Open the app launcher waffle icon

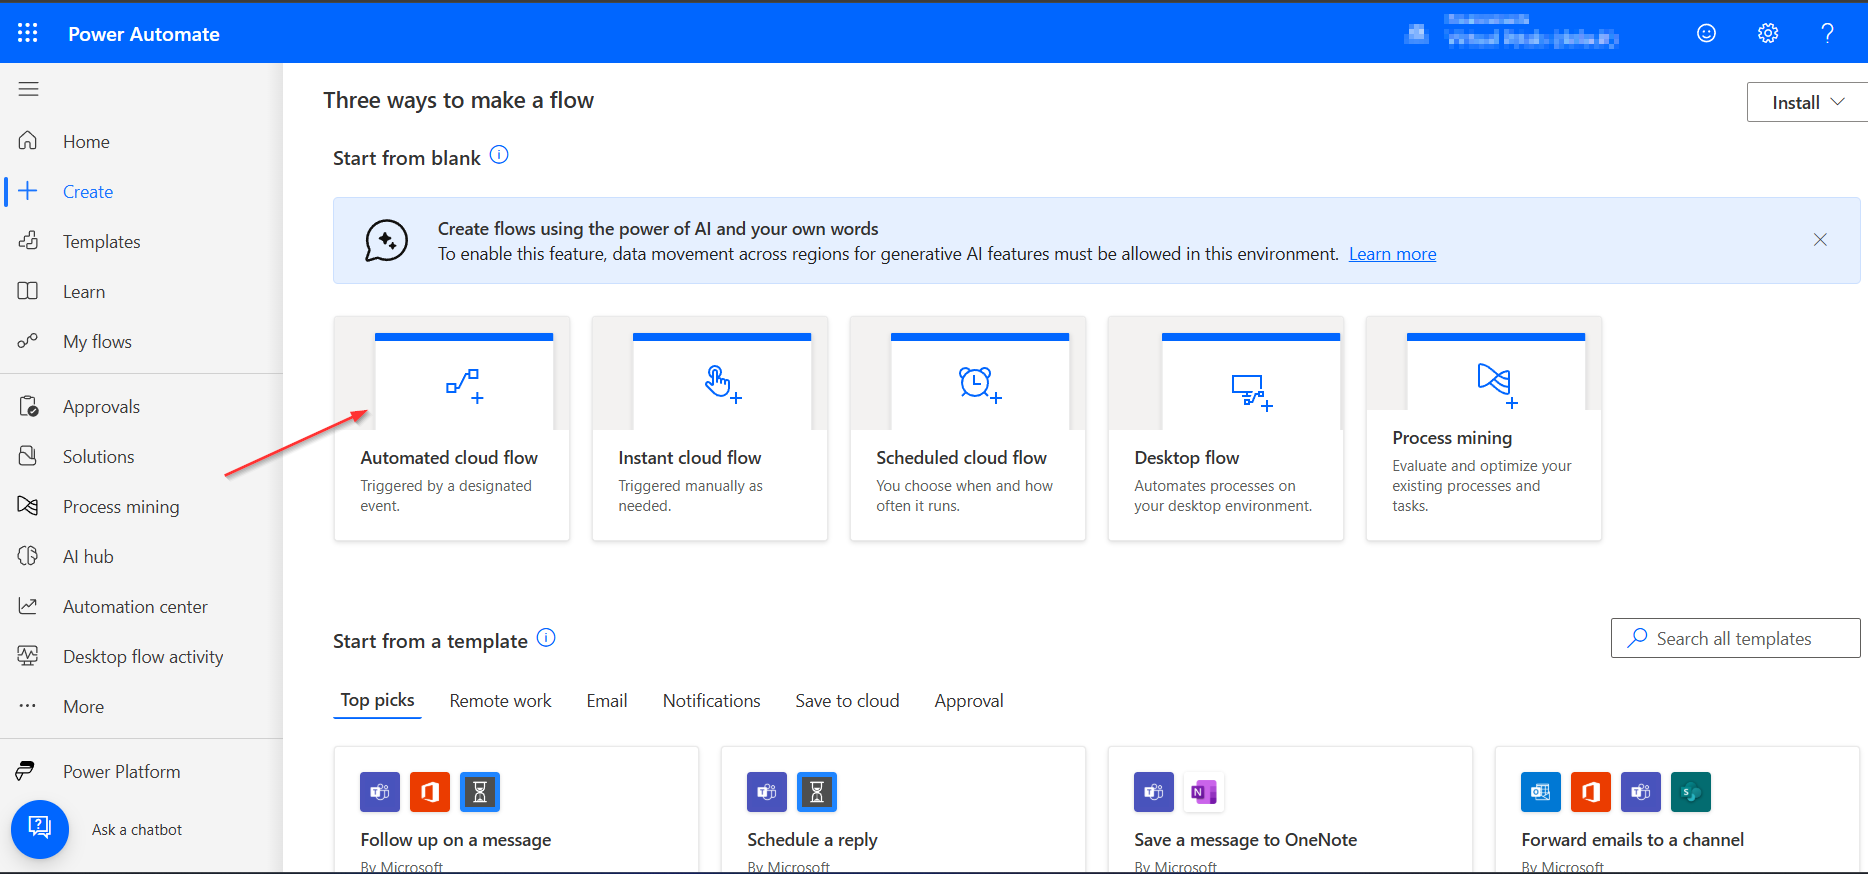tap(28, 33)
